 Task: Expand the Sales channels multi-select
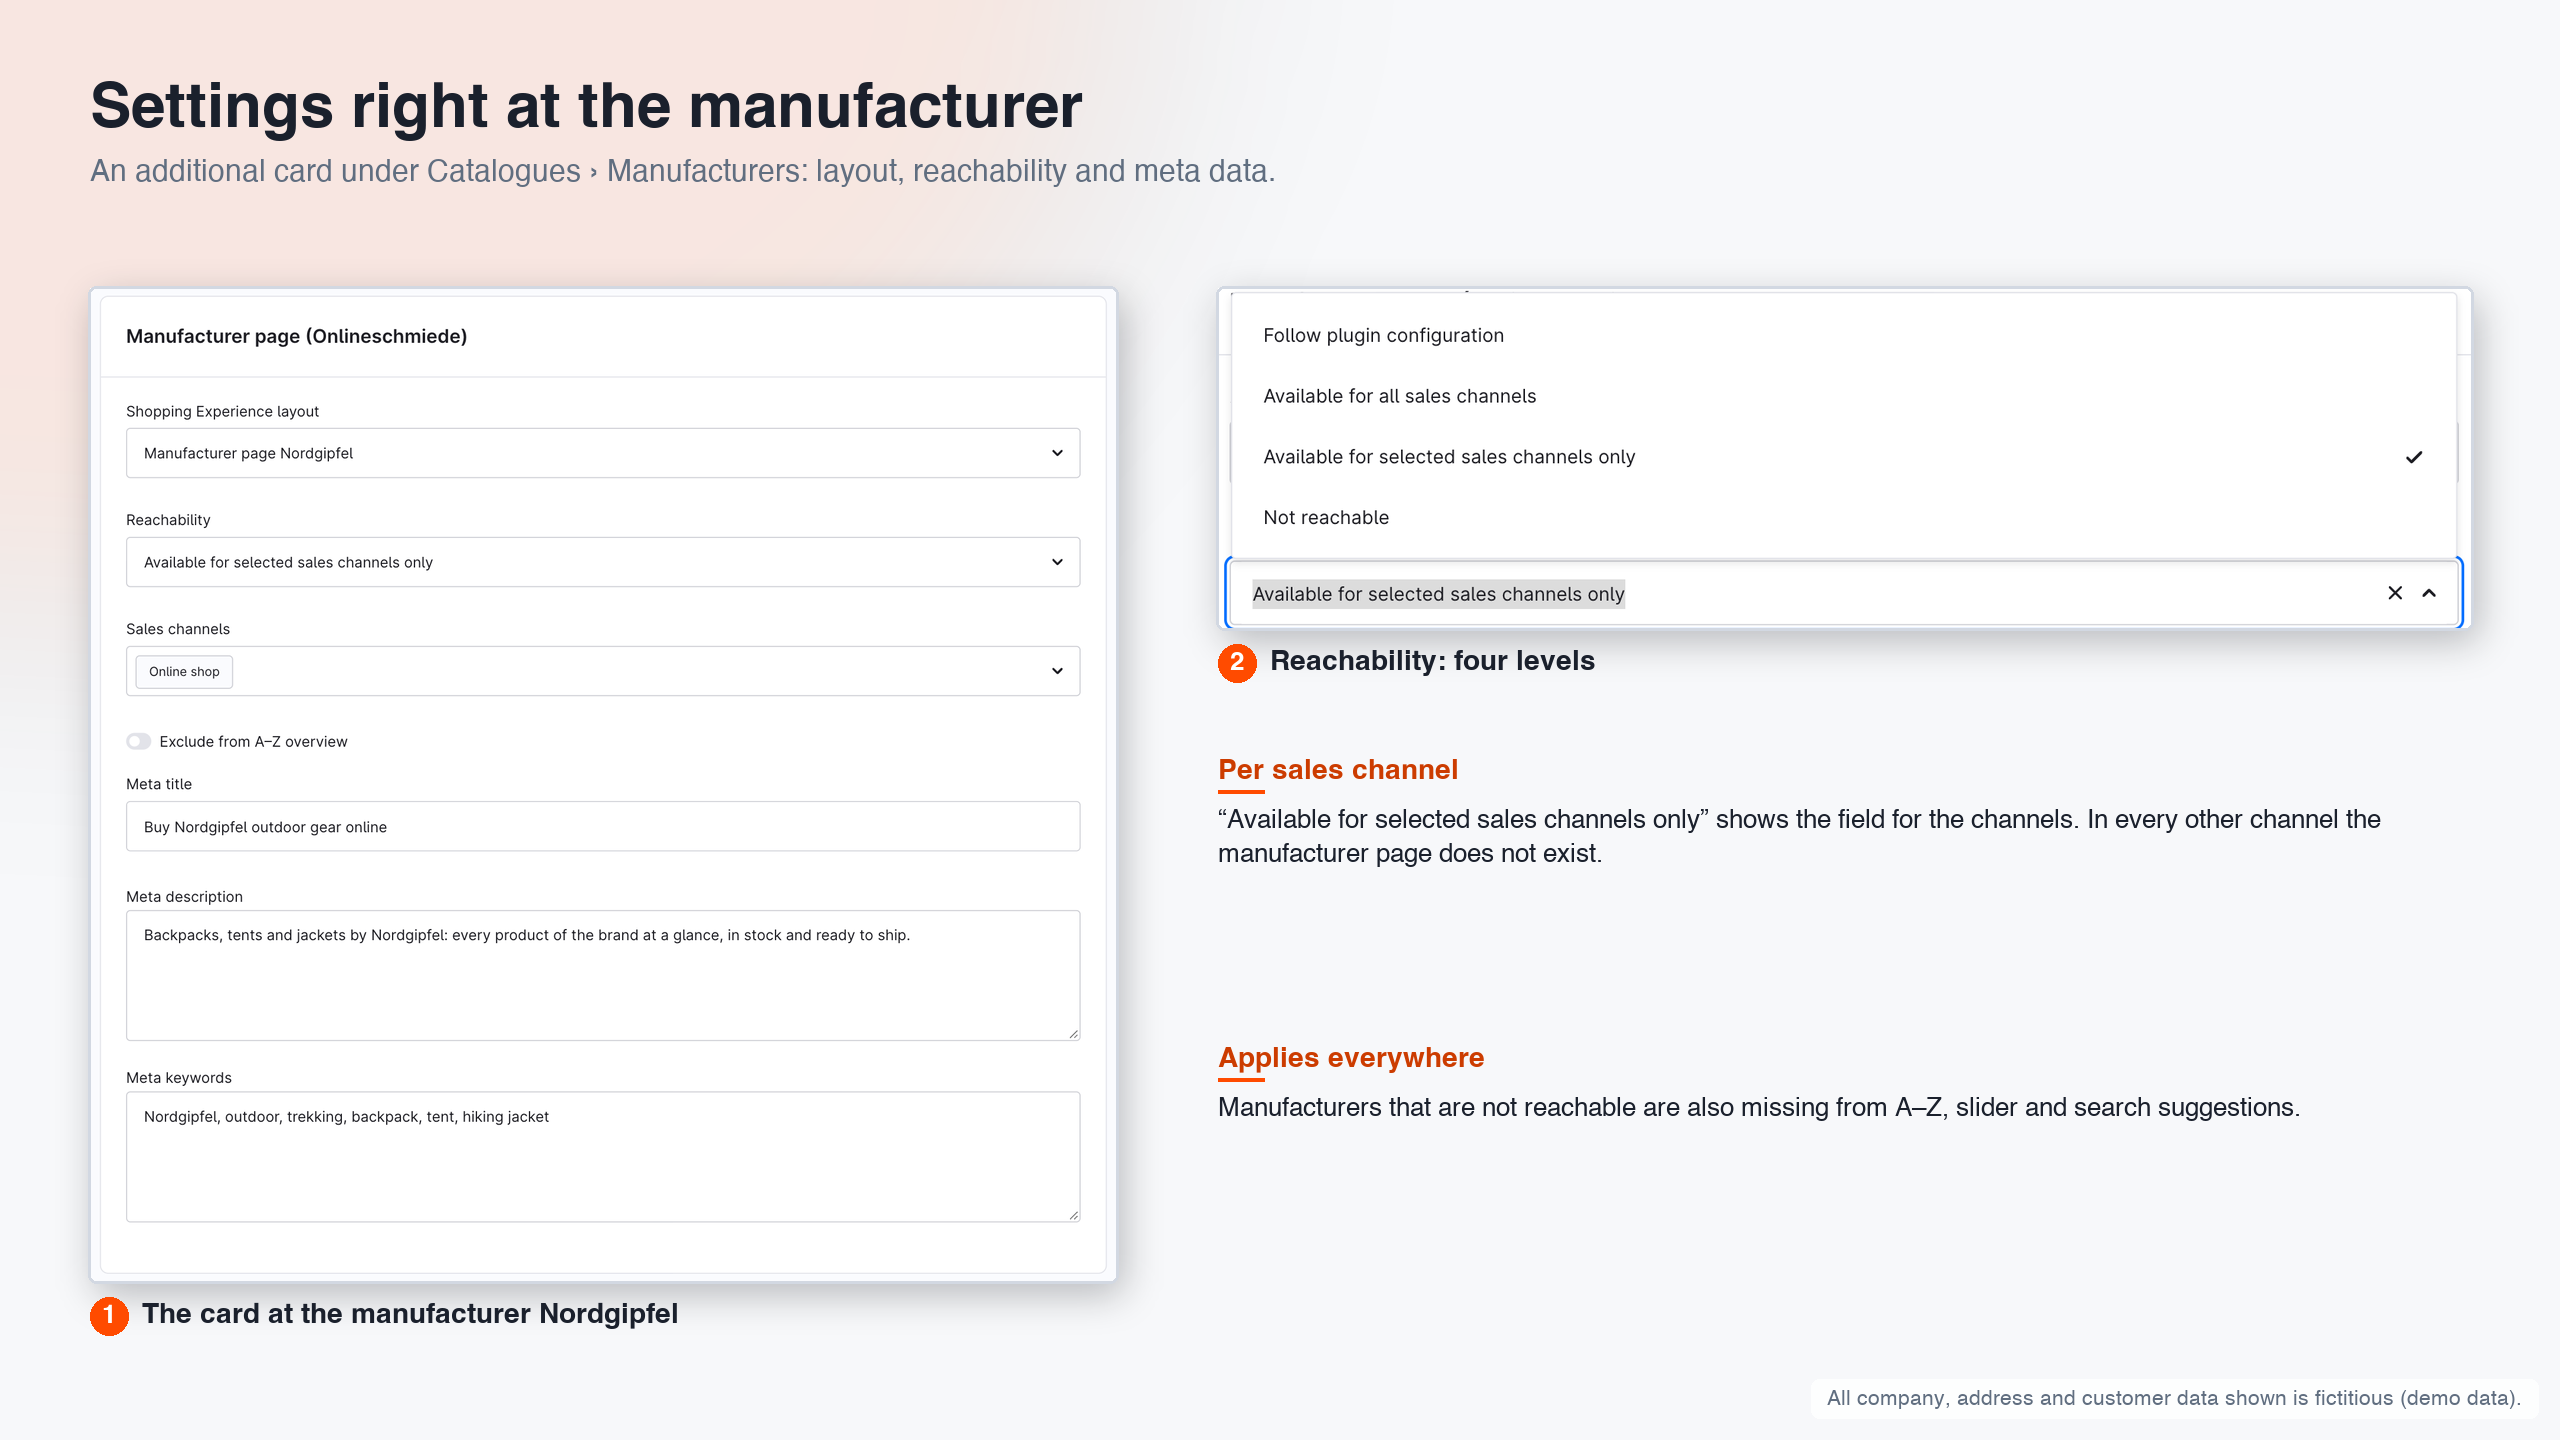click(603, 671)
